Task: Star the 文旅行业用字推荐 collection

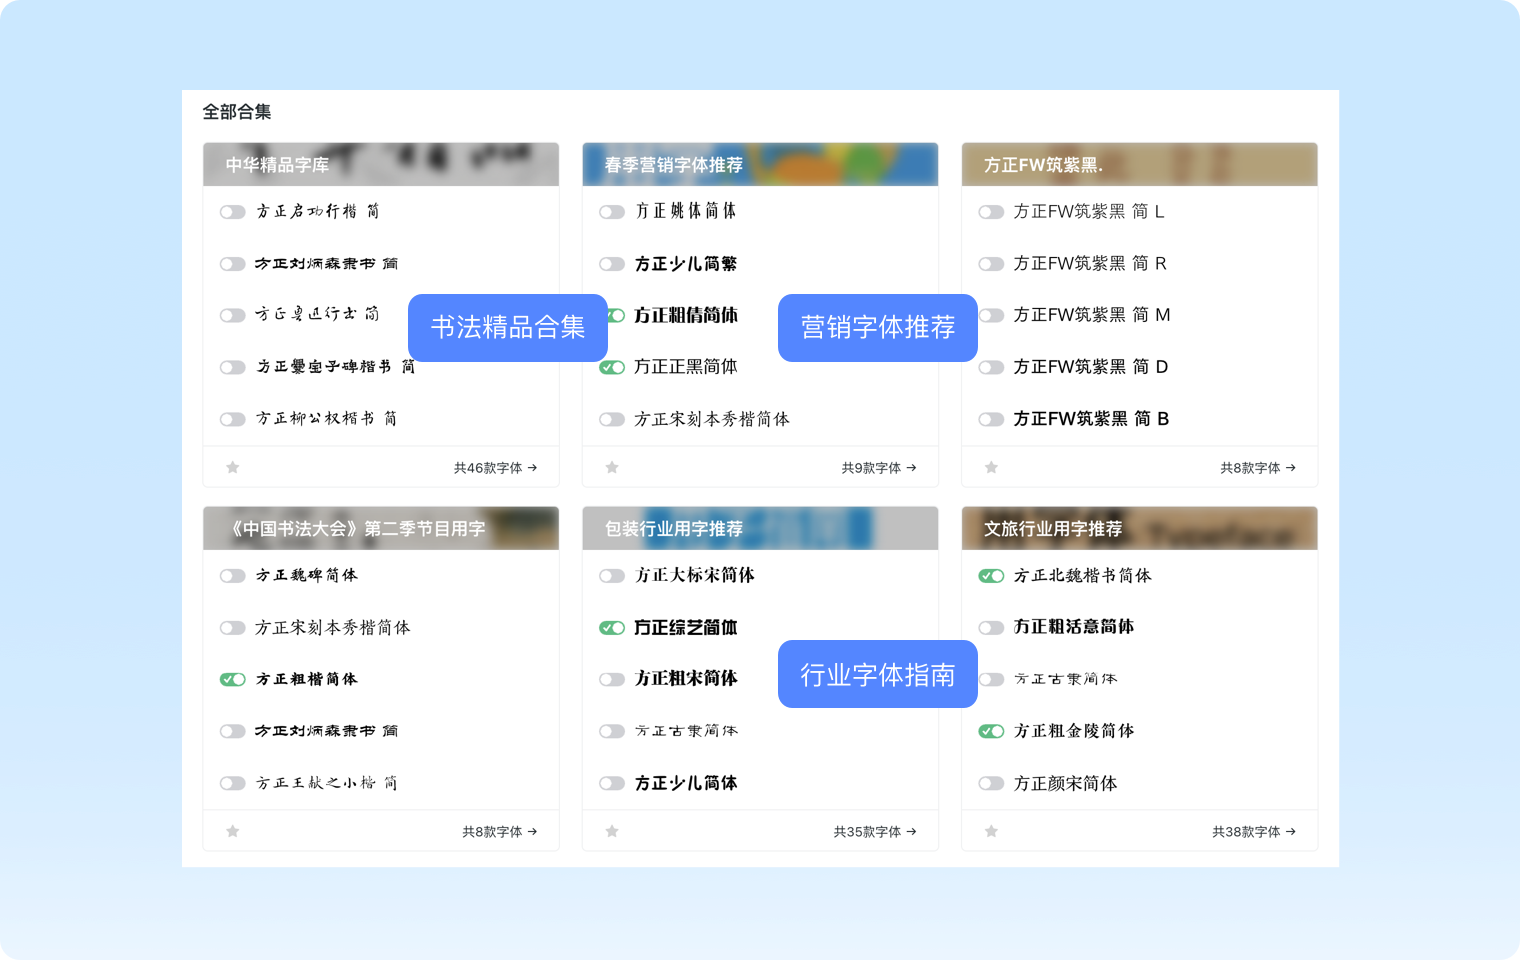Action: tap(991, 831)
